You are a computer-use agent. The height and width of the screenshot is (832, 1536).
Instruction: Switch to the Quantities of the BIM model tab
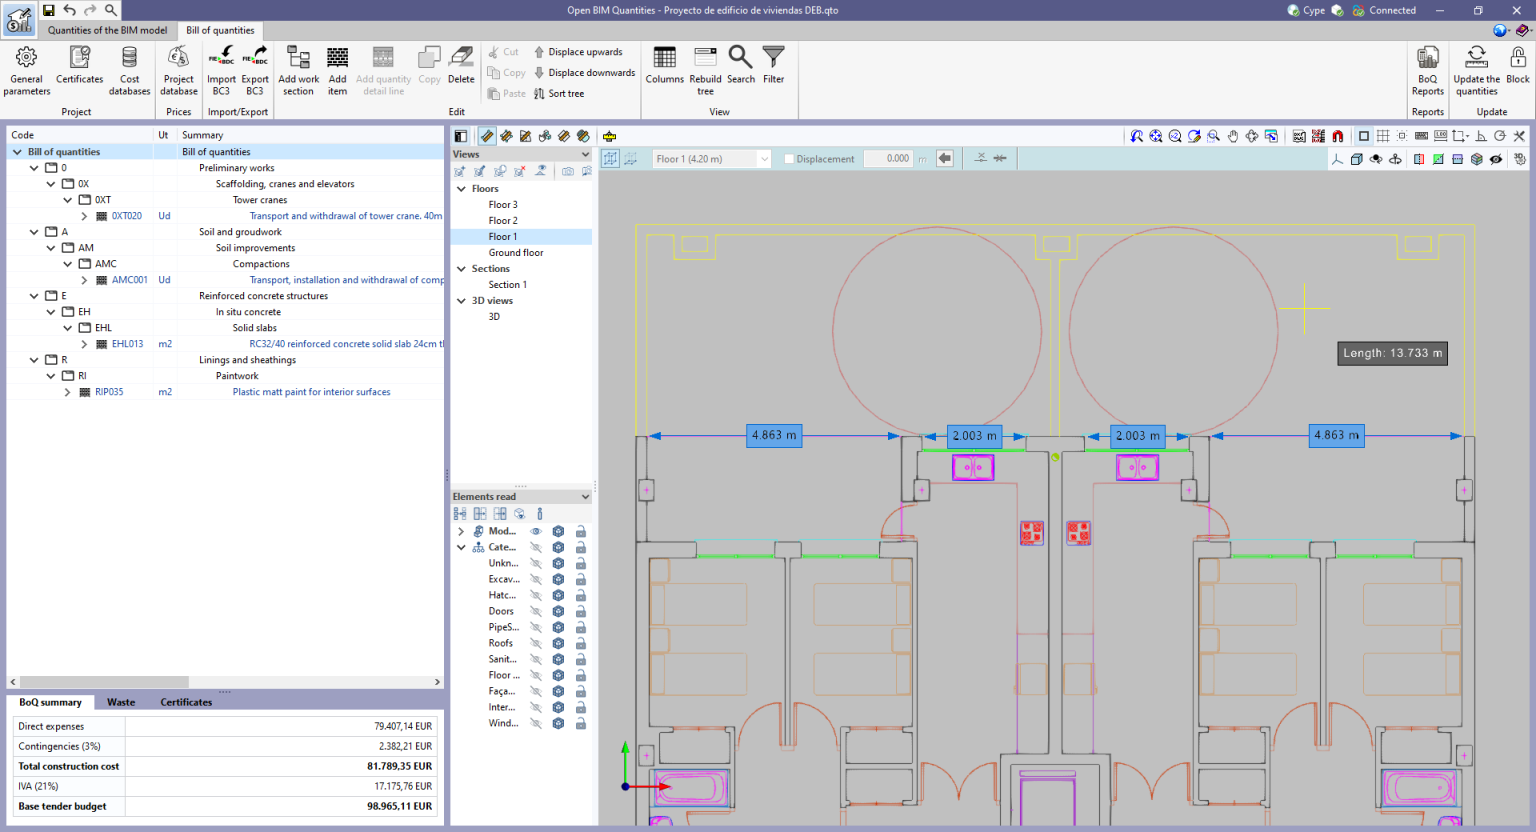[x=107, y=30]
